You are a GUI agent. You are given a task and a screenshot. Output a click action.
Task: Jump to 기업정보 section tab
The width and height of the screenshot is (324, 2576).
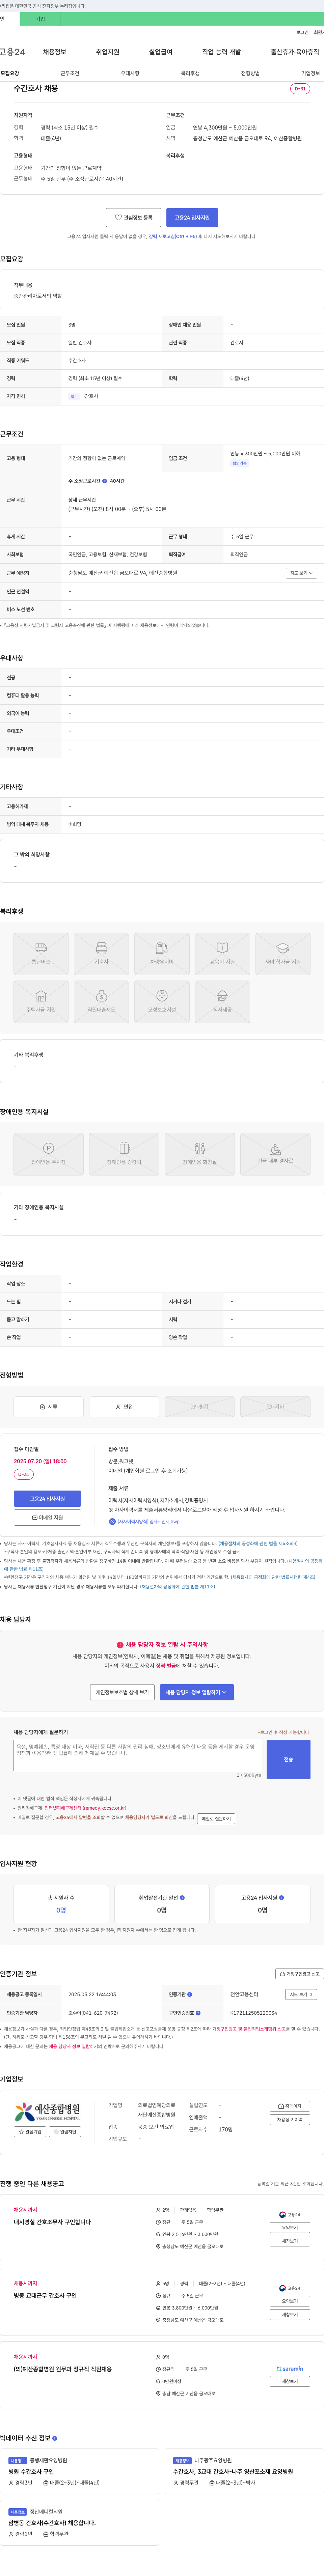point(310,73)
